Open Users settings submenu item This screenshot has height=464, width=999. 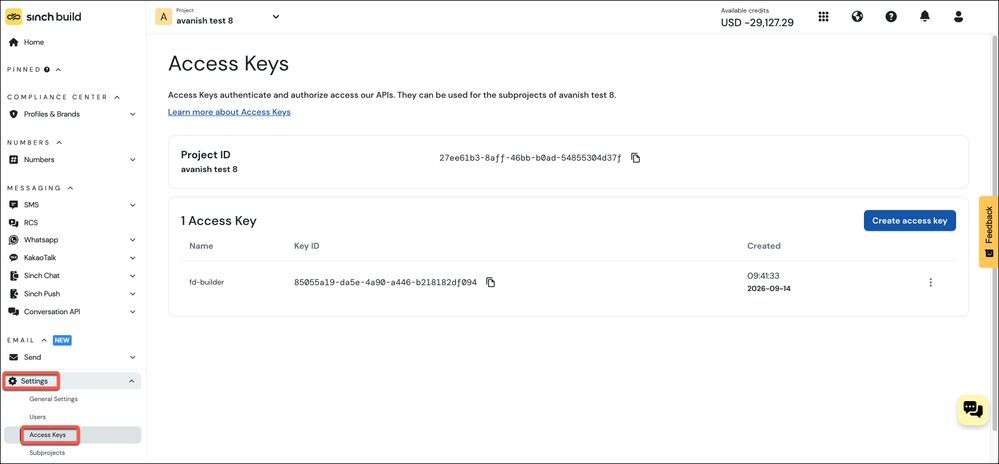(38, 417)
